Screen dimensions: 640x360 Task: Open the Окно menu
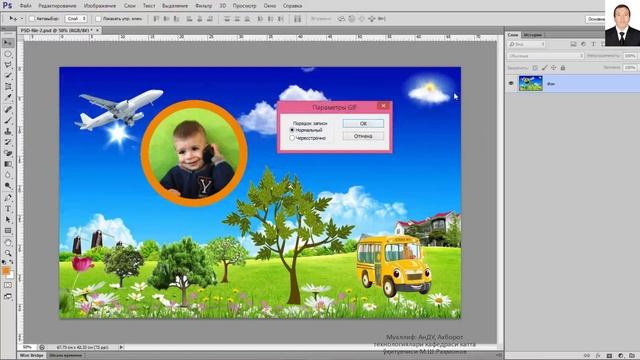coord(269,6)
